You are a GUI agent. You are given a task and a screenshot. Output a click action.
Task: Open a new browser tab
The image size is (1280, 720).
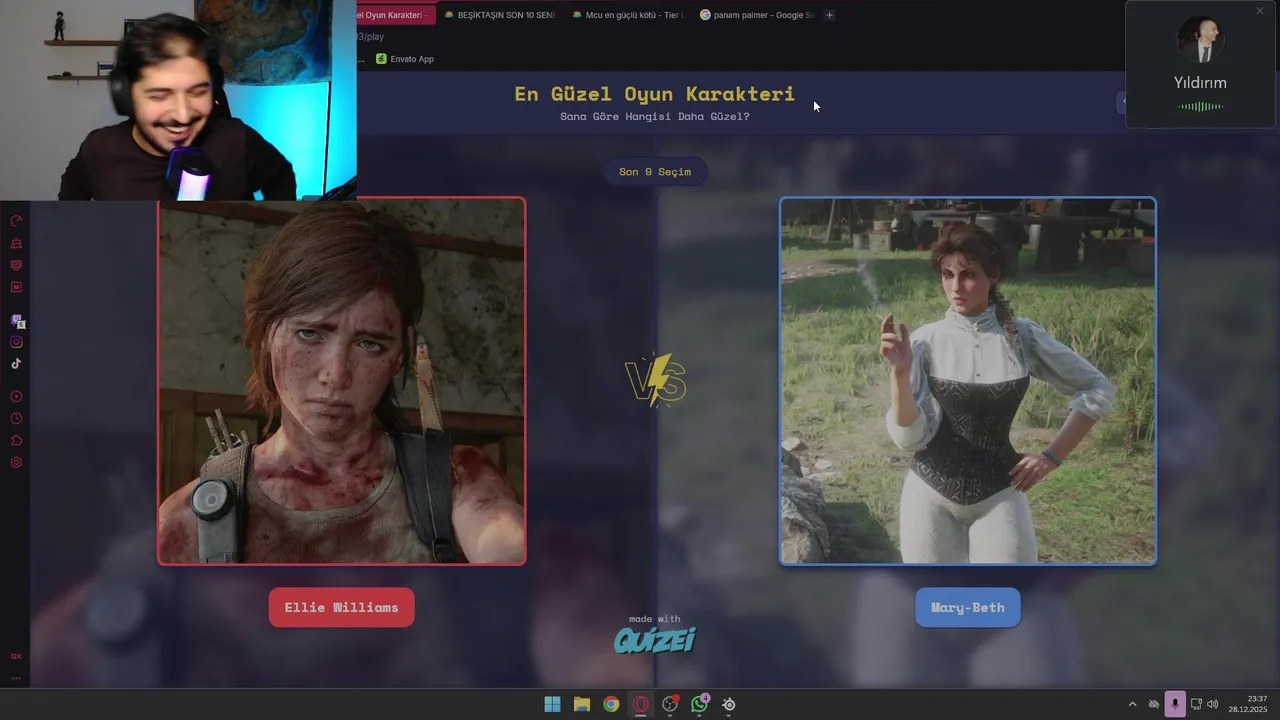(829, 15)
